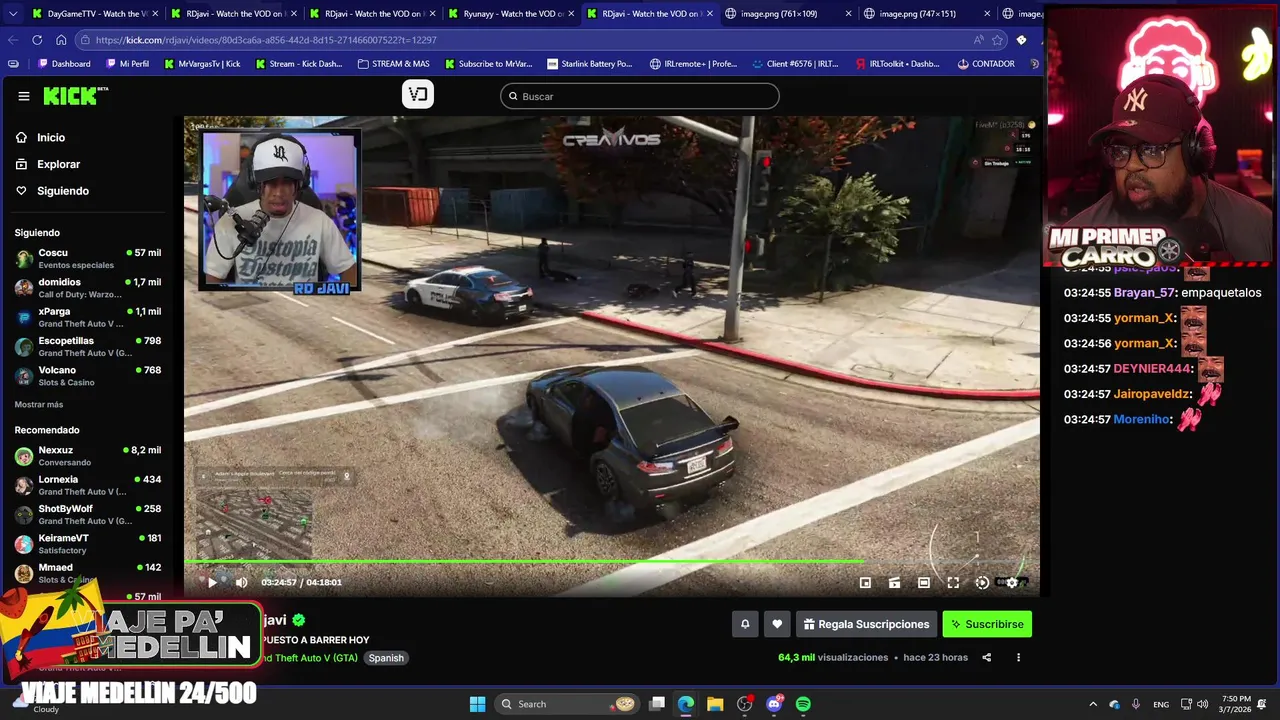Follow channel with heart button
The width and height of the screenshot is (1280, 720).
click(777, 624)
